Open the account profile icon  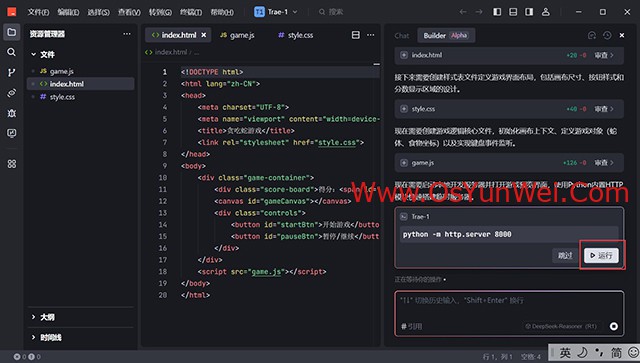(546, 12)
